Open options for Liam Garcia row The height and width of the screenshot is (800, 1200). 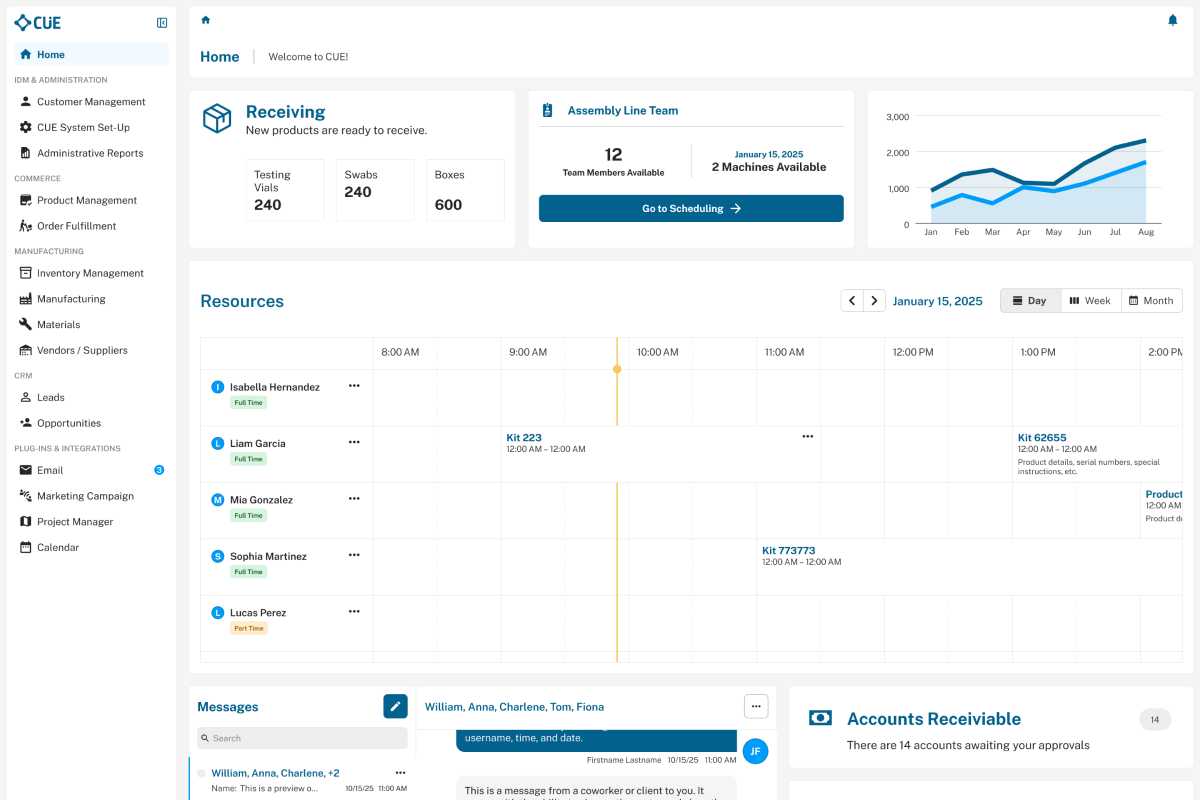(354, 442)
